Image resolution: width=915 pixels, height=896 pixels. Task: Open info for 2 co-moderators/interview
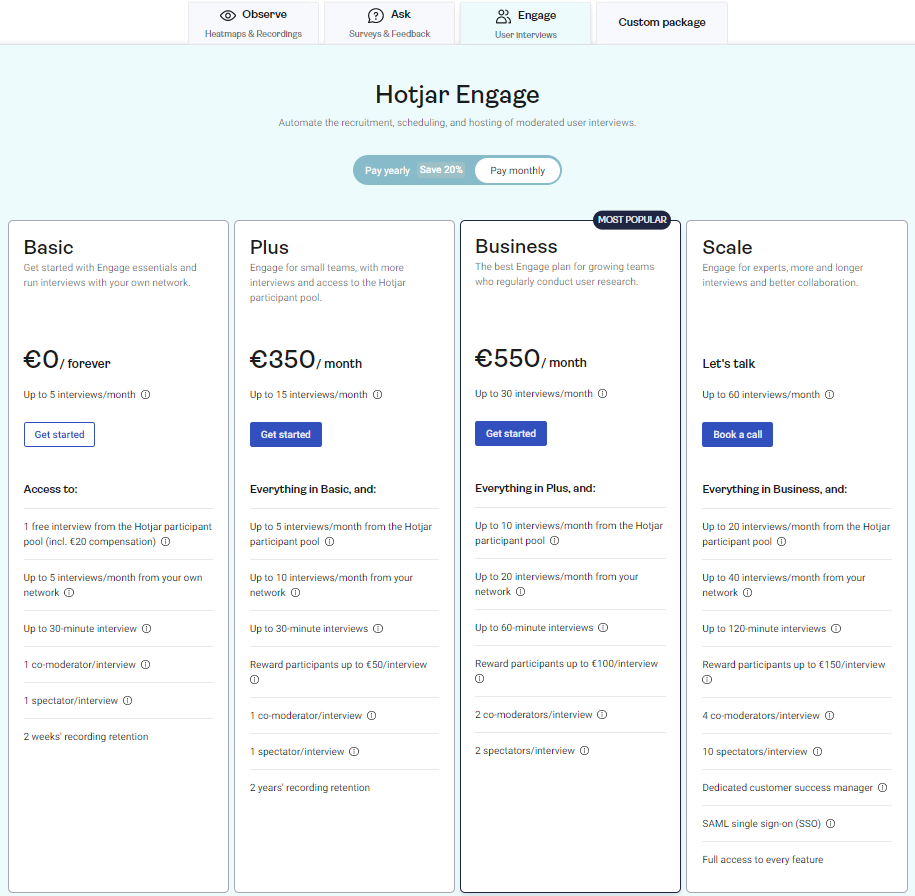603,714
